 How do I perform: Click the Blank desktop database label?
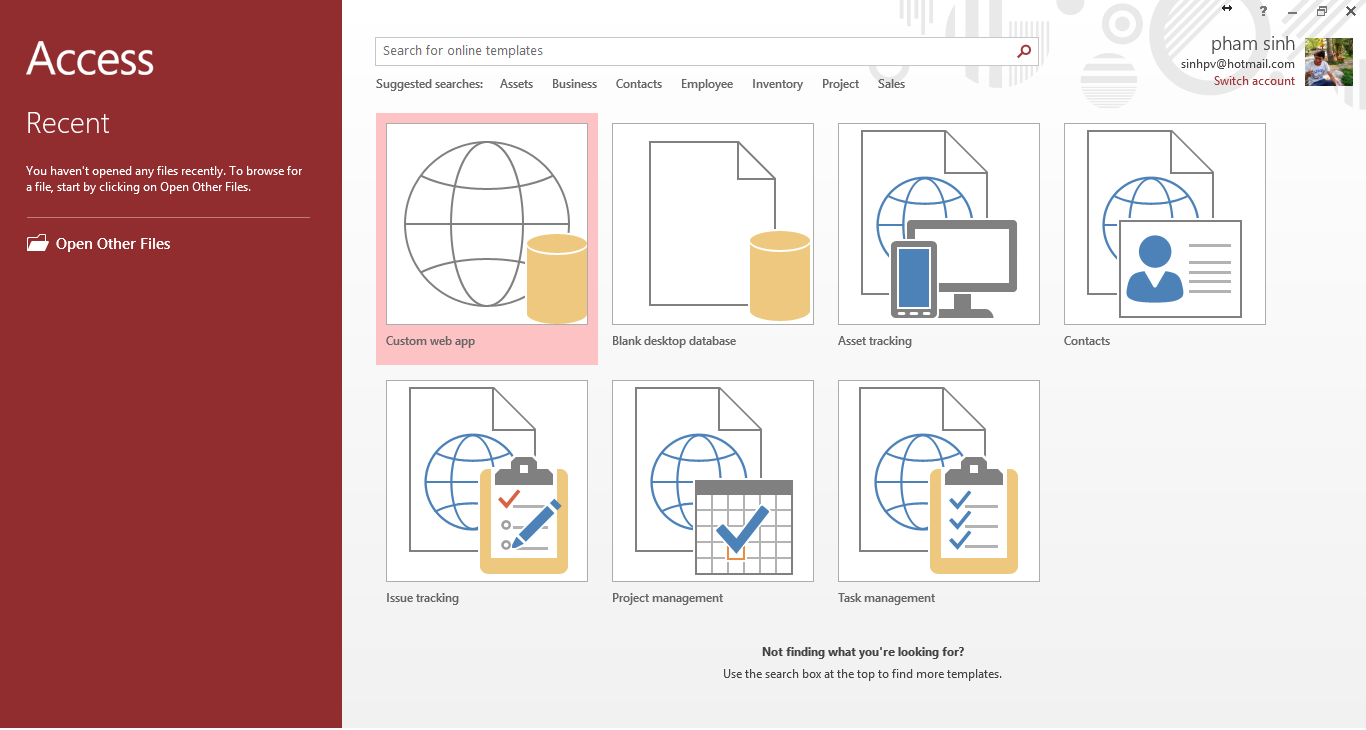(x=674, y=341)
